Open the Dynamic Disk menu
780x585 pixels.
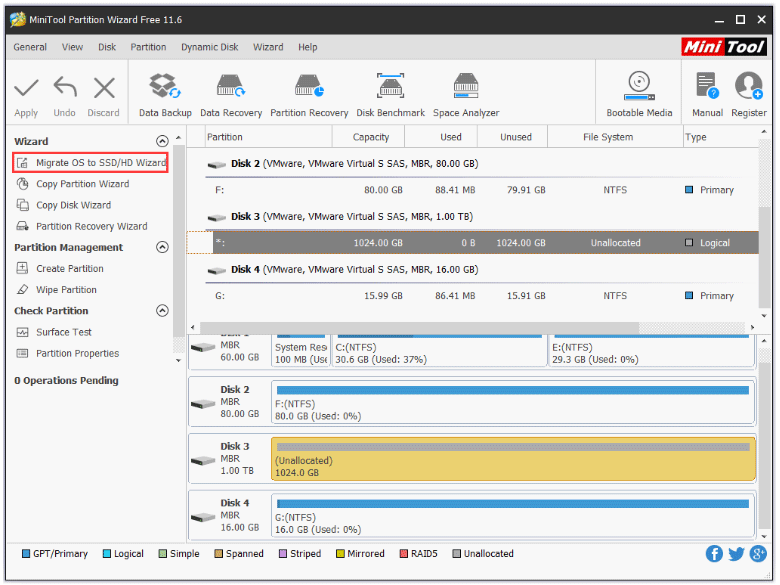[x=209, y=47]
